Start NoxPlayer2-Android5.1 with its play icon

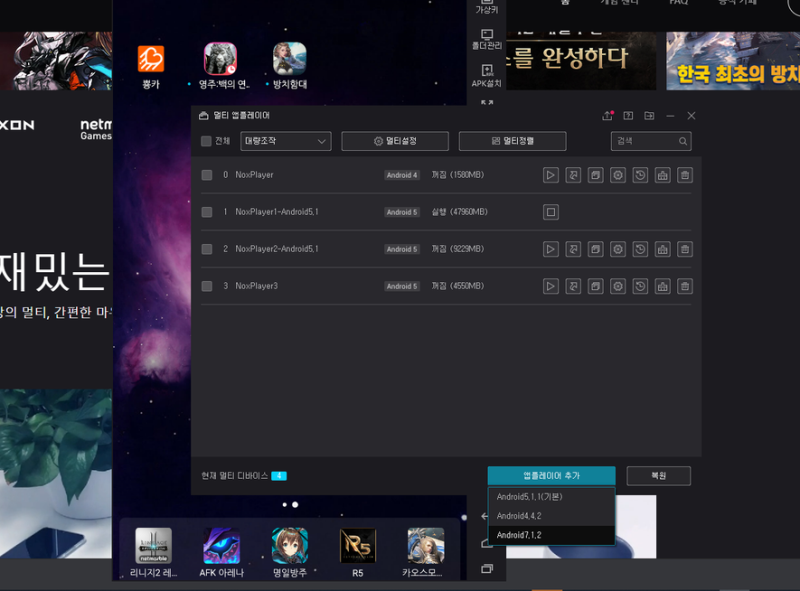click(x=551, y=249)
